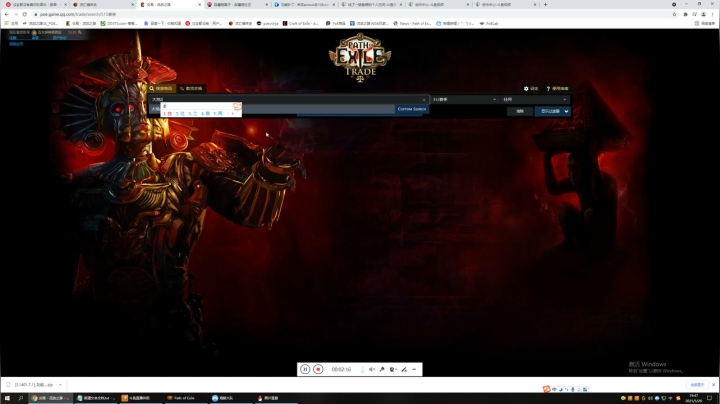Screen dimensions: 720x404
Task: Close the downloads bar
Action: [x=713, y=385]
